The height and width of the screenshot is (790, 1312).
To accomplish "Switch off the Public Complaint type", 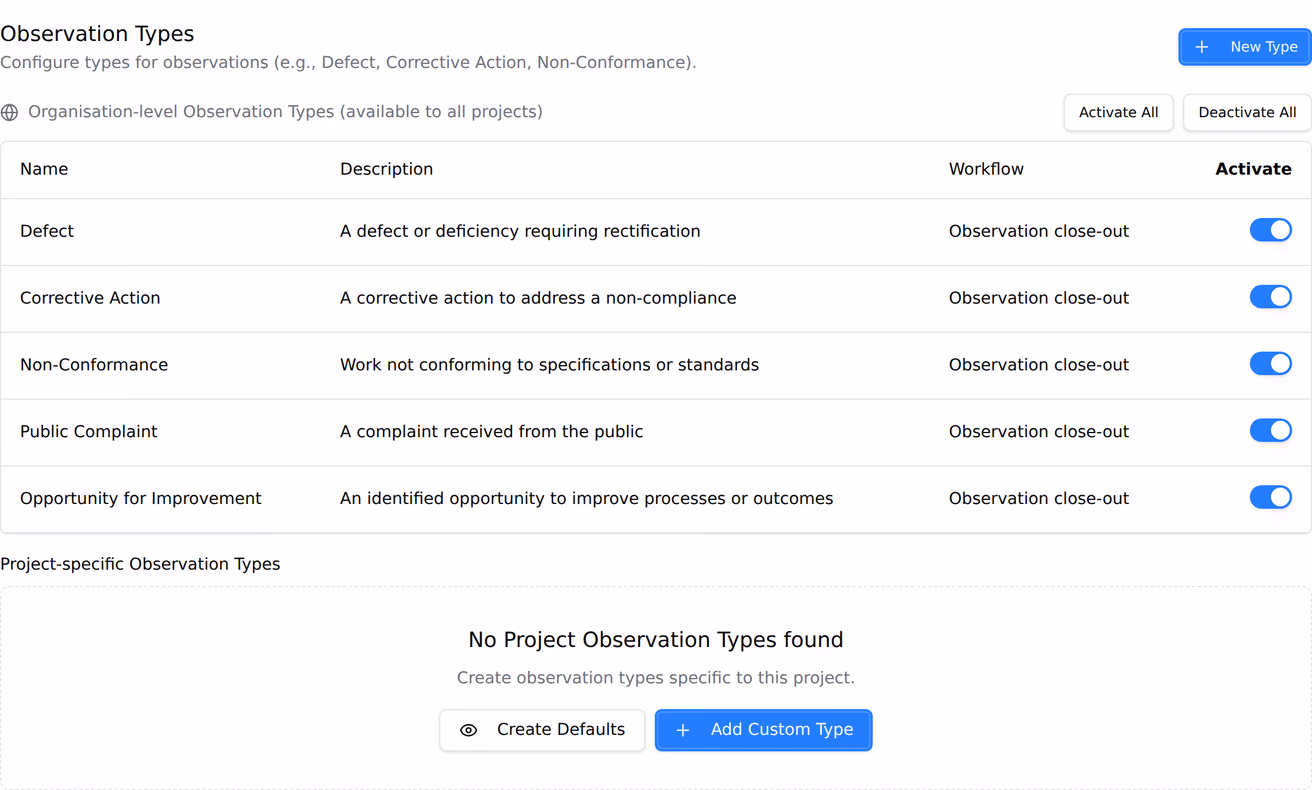I will tap(1271, 431).
